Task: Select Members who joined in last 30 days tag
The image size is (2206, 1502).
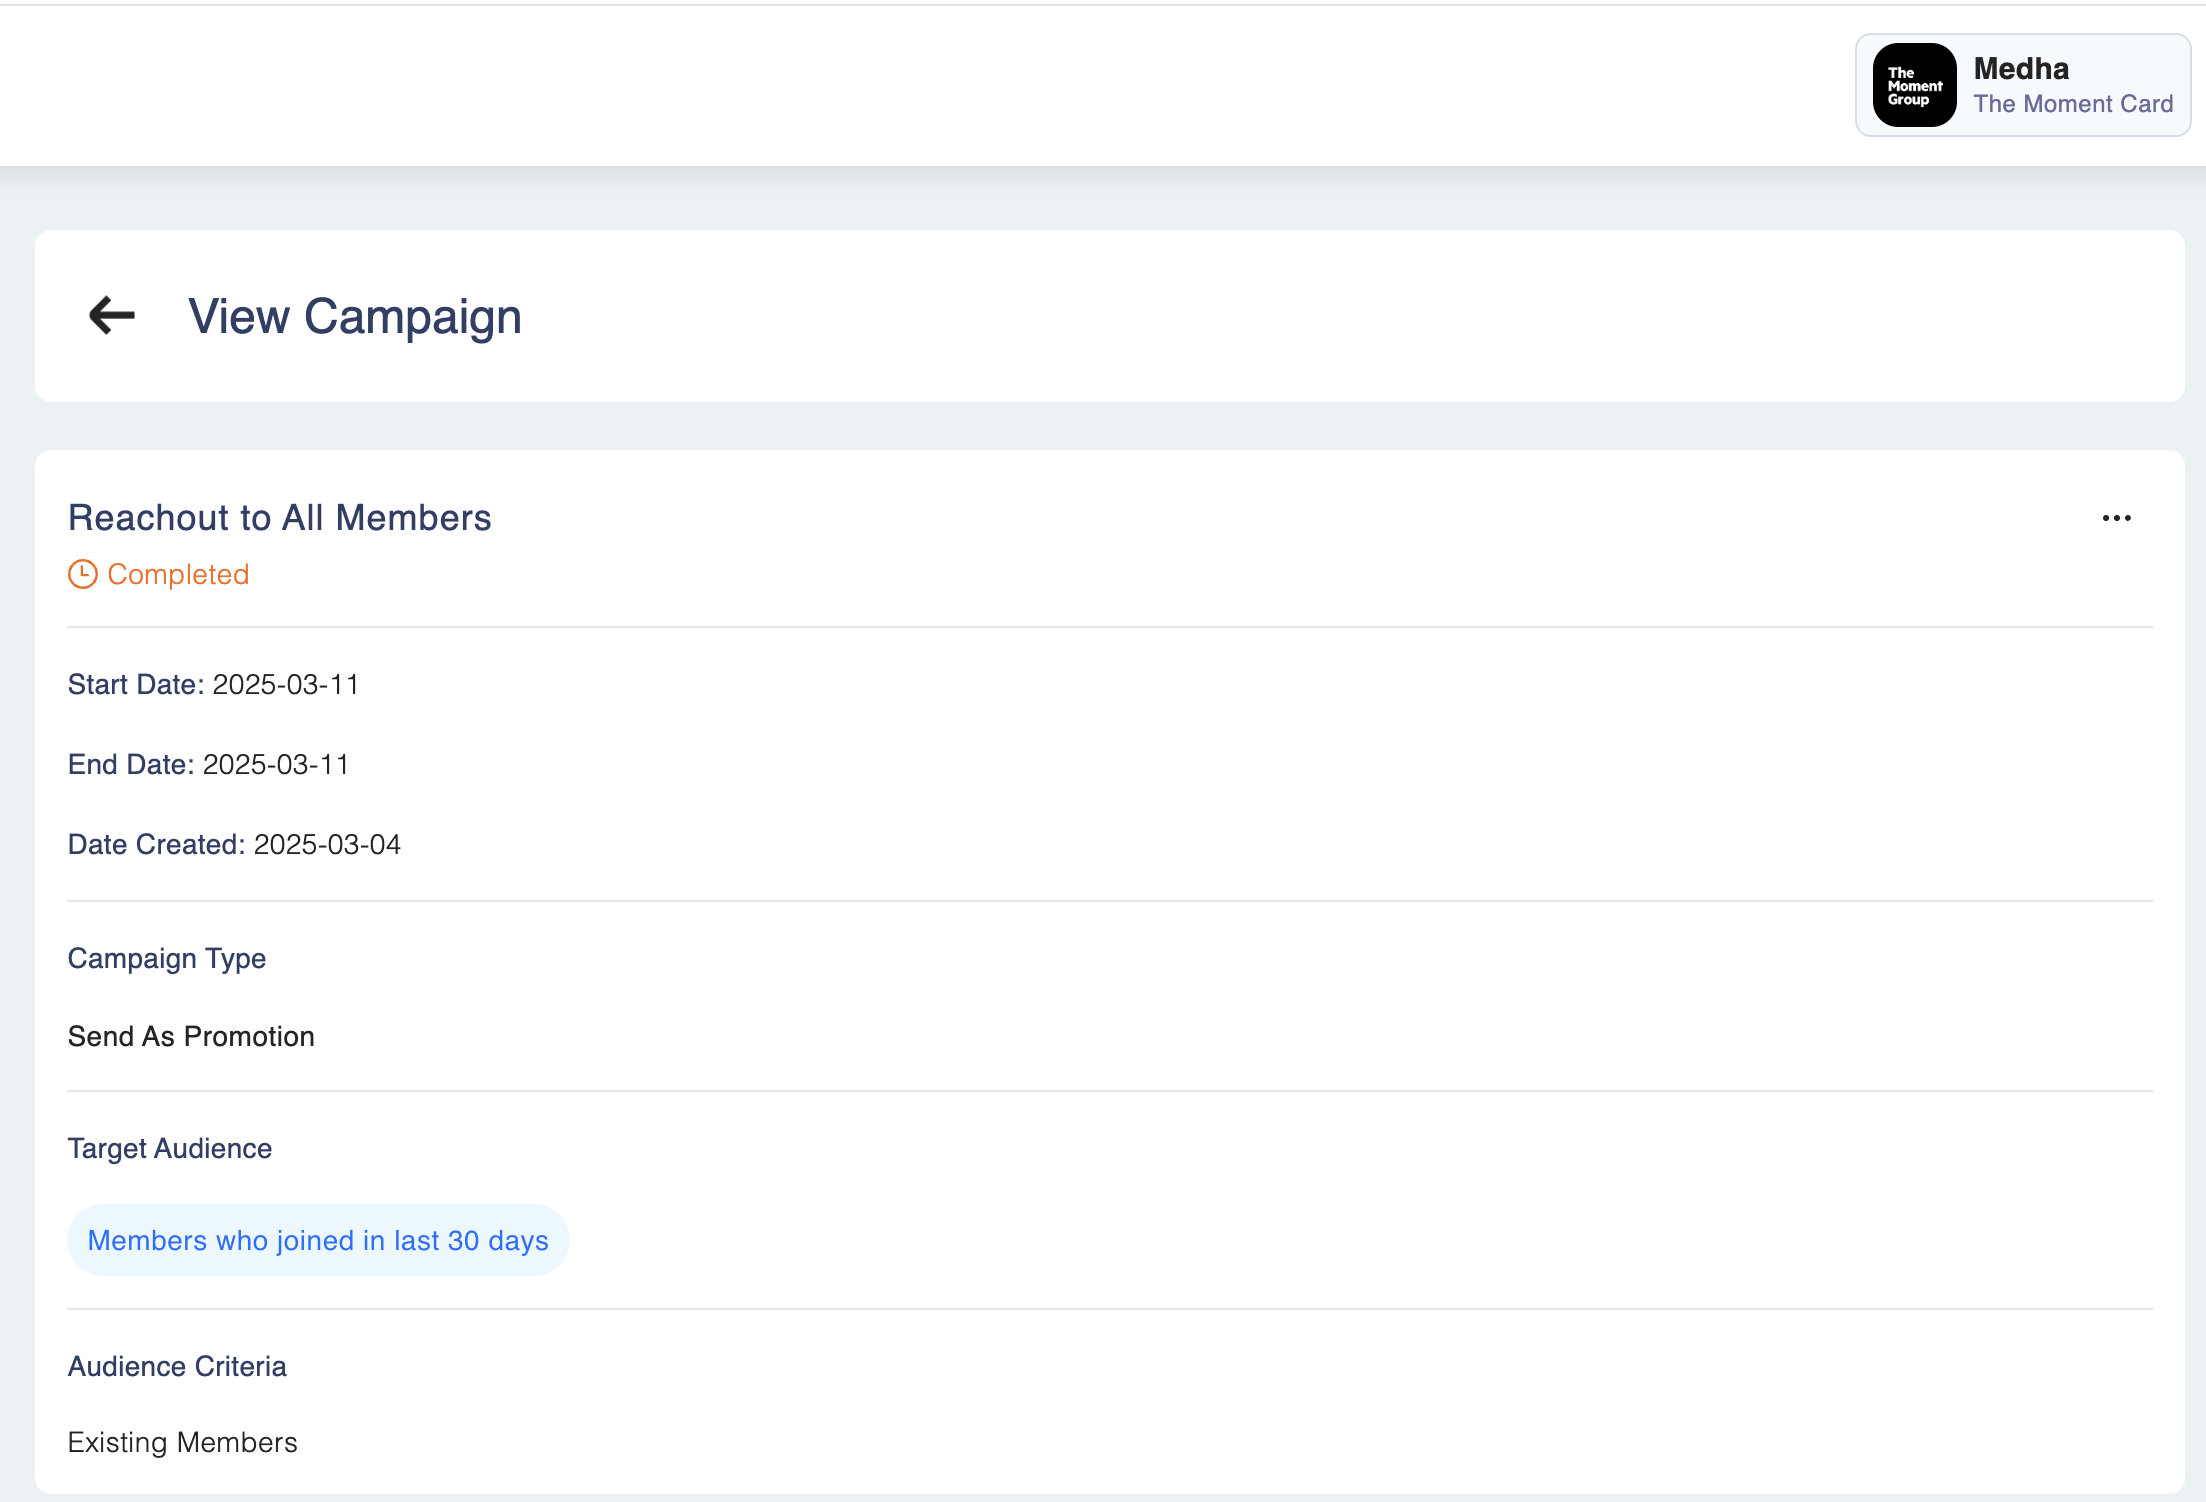Action: click(318, 1240)
